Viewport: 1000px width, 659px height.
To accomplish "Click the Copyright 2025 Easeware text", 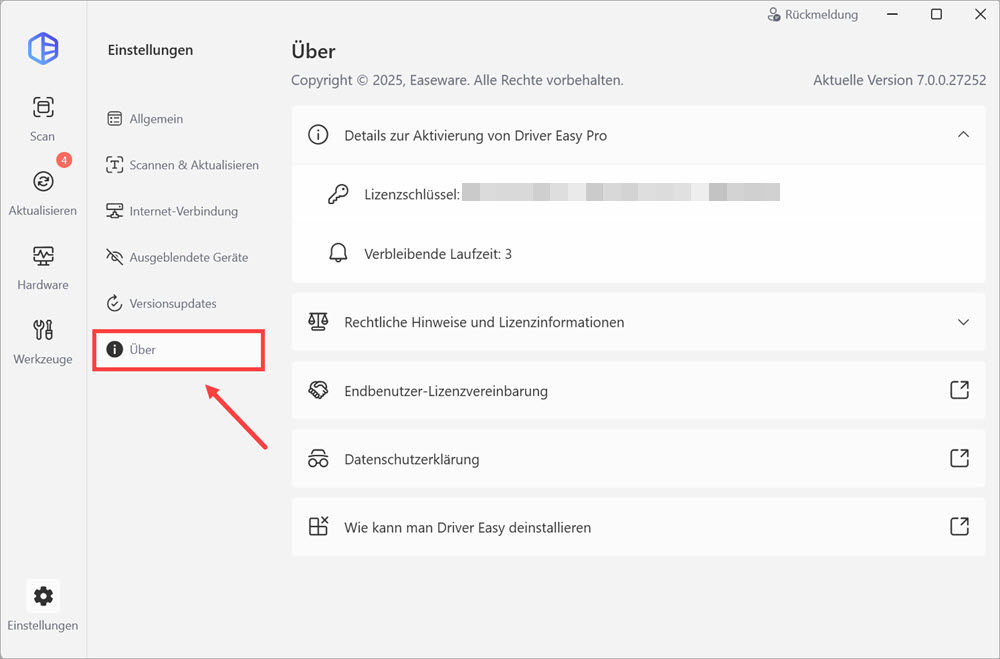I will [457, 80].
